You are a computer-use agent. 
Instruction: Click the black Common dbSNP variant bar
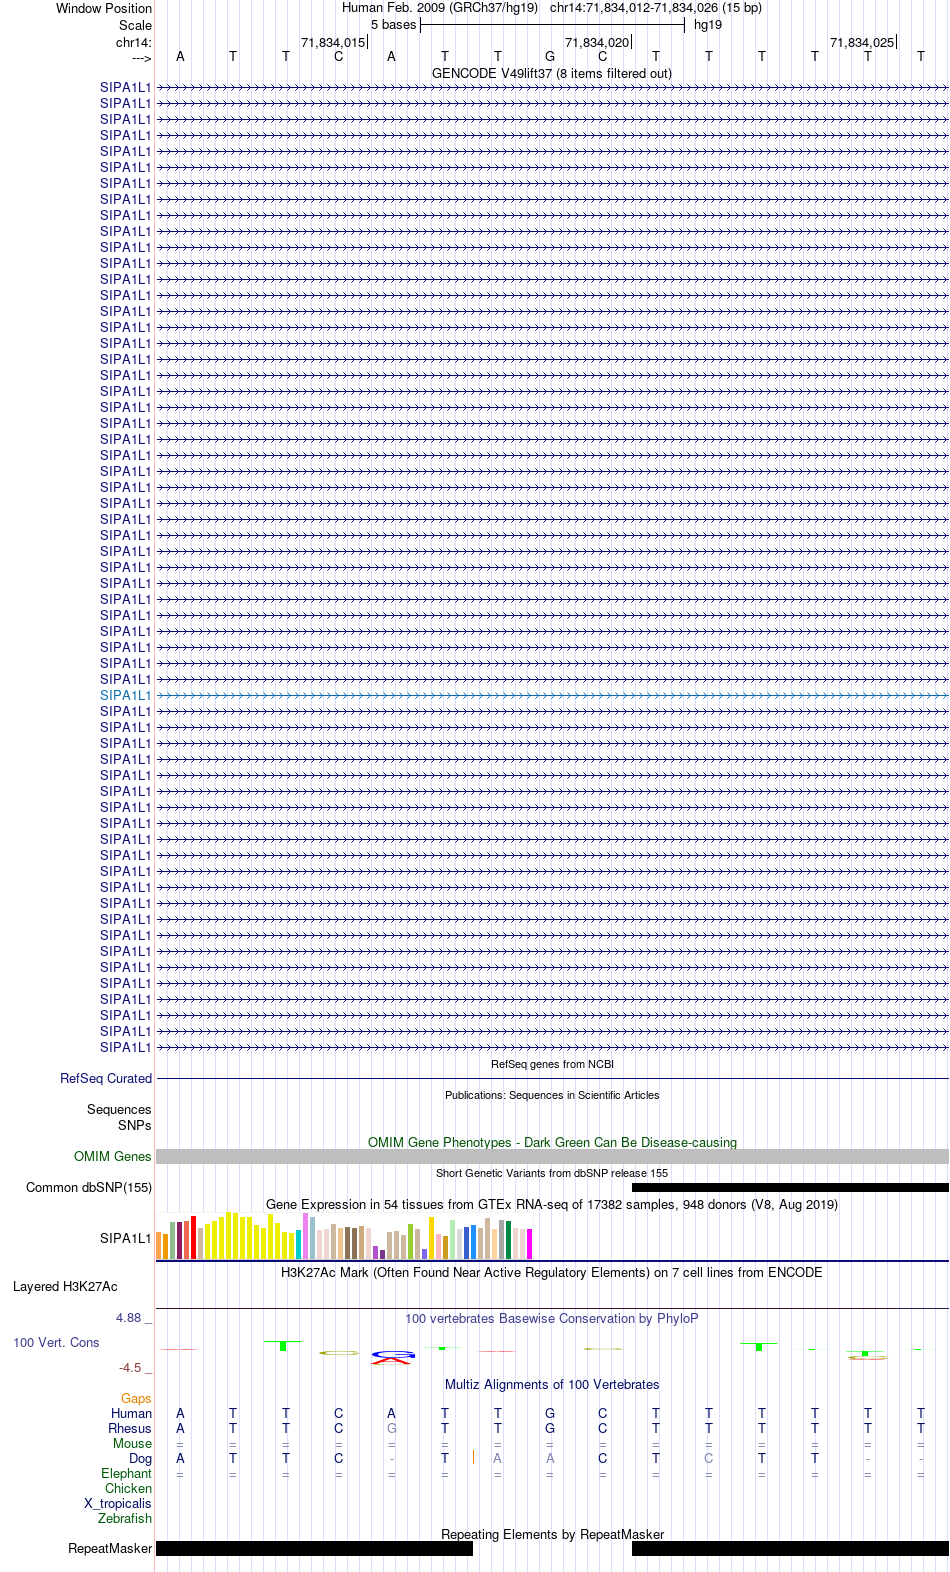(x=790, y=1187)
